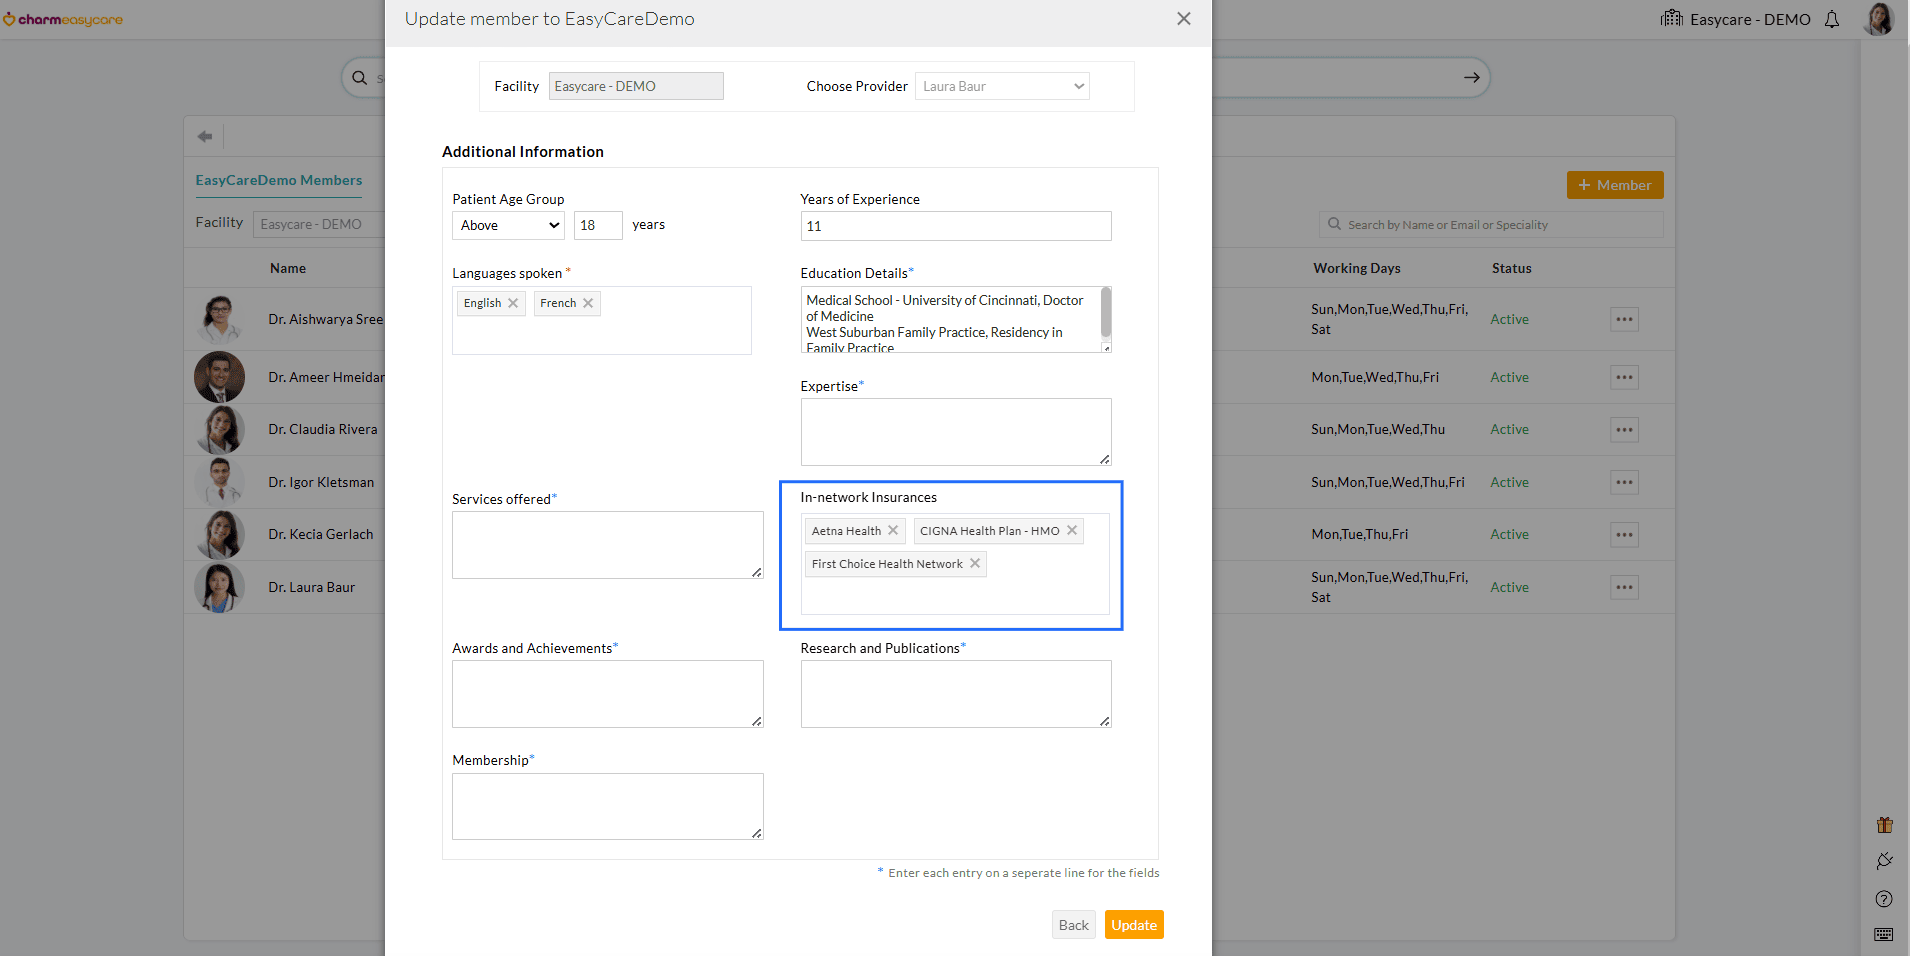Image resolution: width=1910 pixels, height=956 pixels.
Task: Click the + Member button
Action: click(1615, 185)
